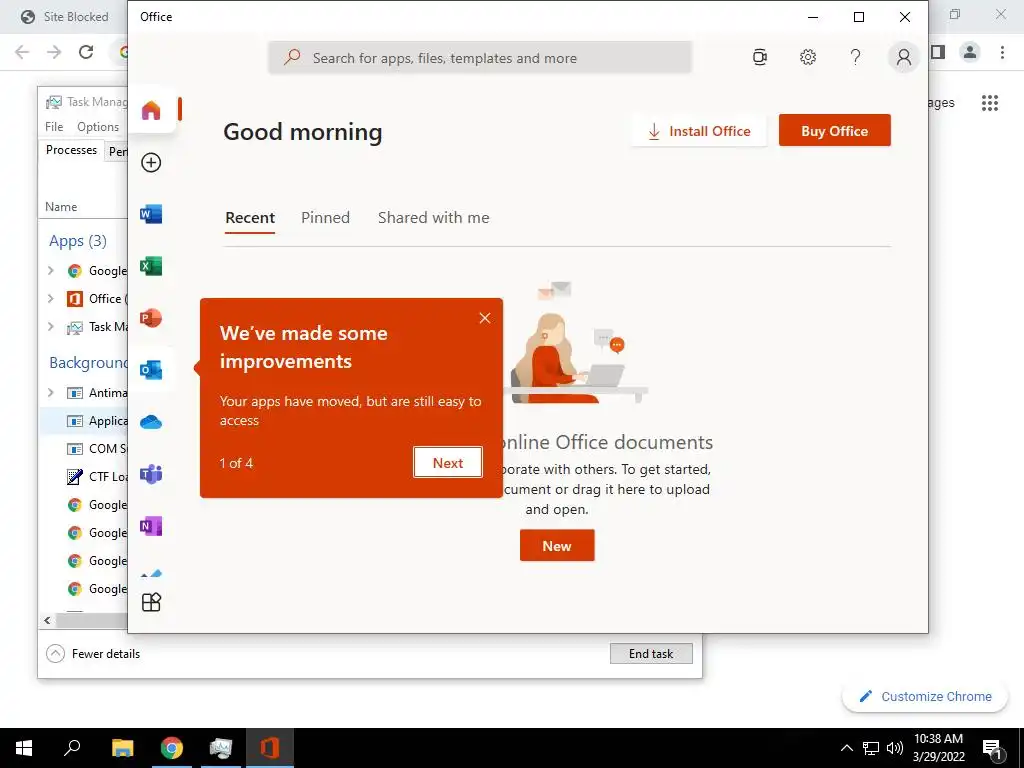
Task: Switch to Chrome from taskbar
Action: click(172, 748)
